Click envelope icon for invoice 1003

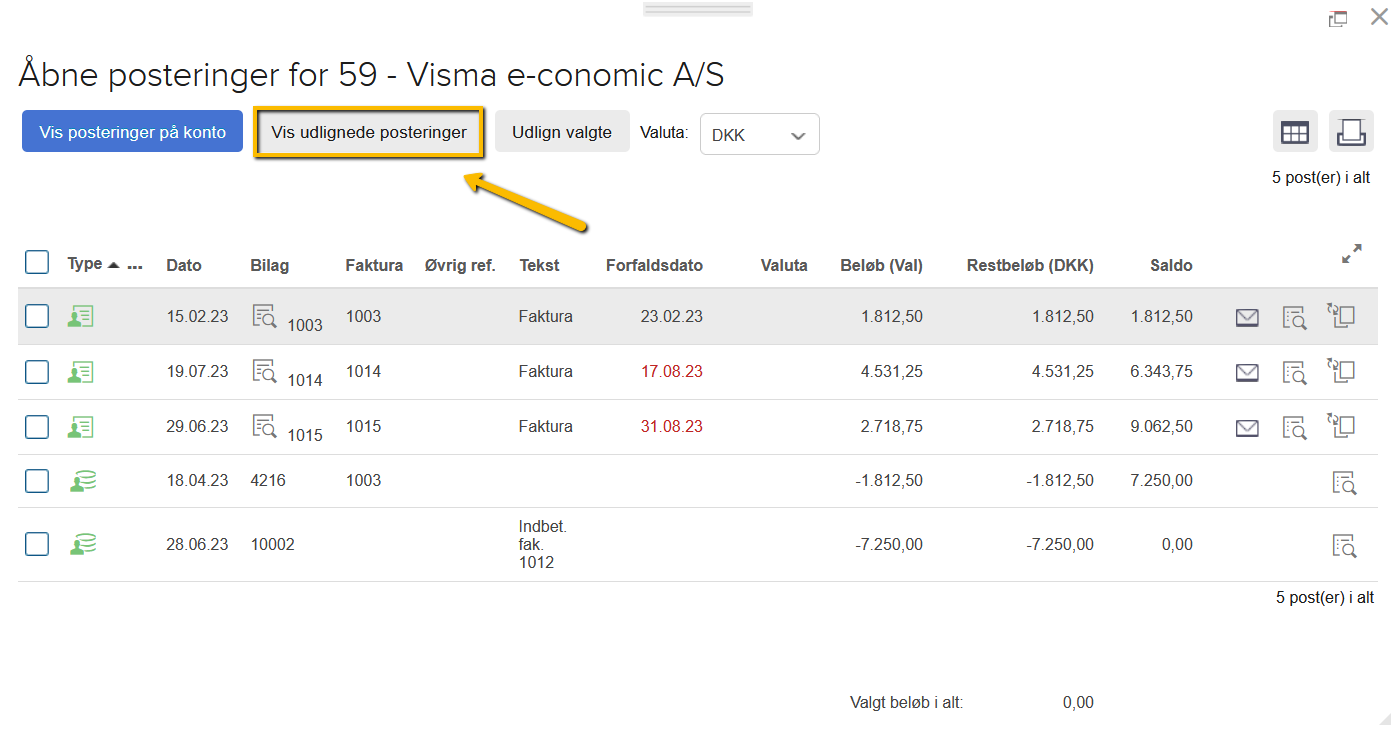pos(1247,317)
